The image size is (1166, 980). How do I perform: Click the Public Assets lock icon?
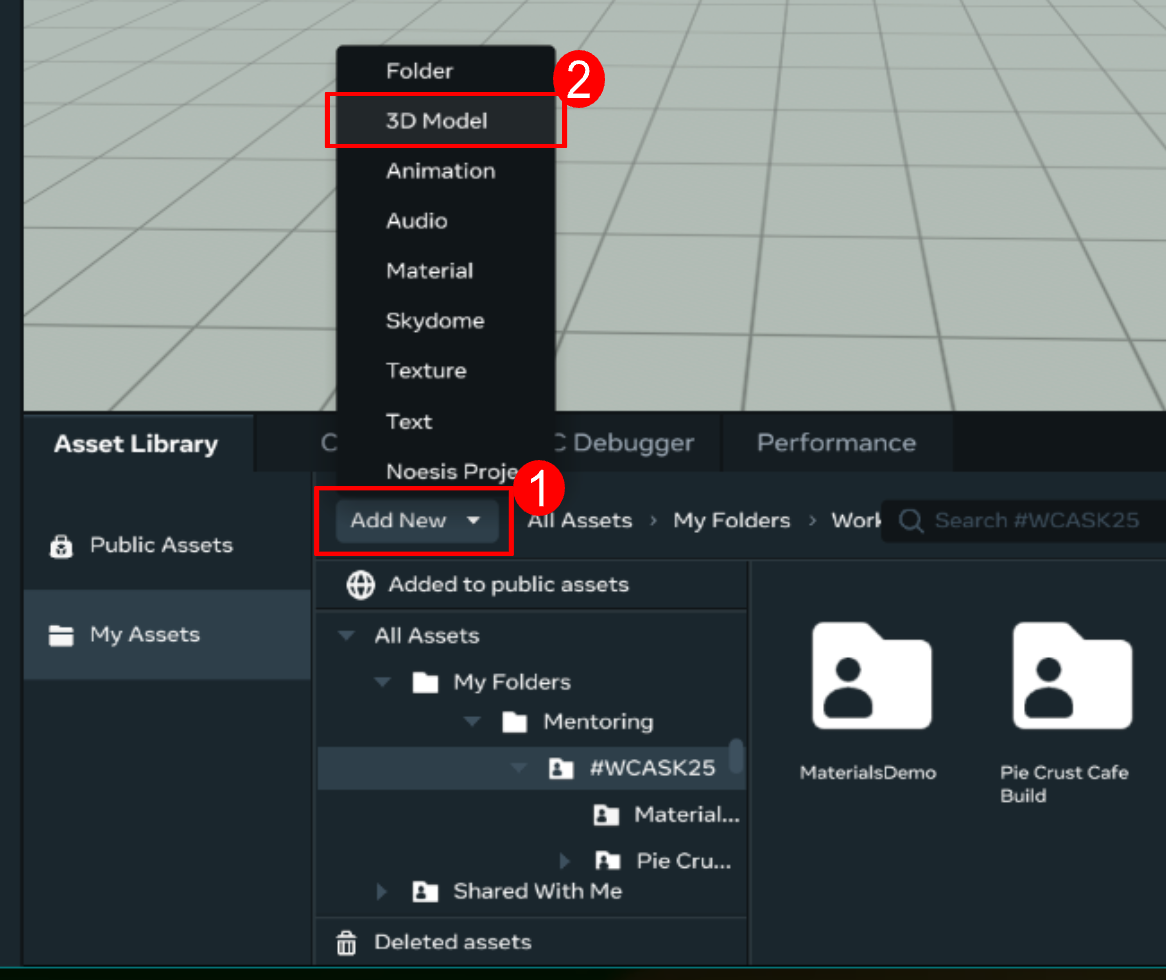click(62, 546)
